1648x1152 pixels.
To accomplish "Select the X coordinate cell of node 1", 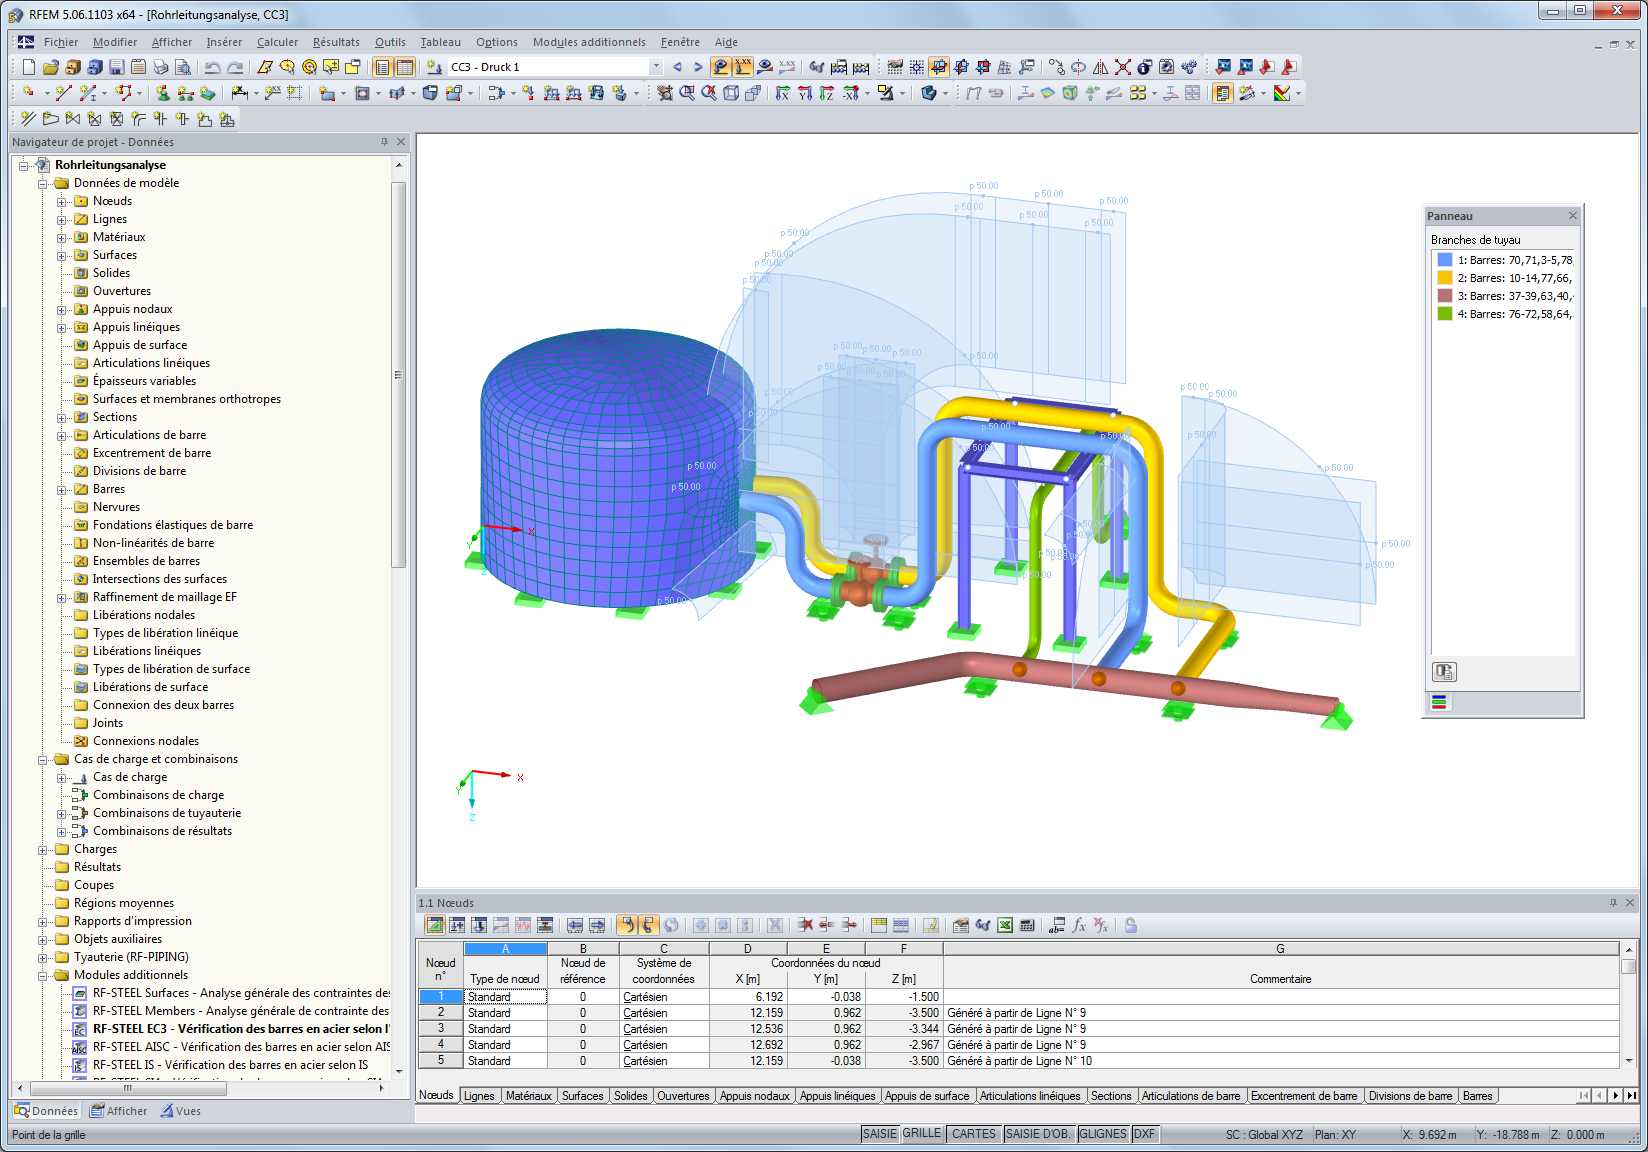I will pyautogui.click(x=746, y=996).
